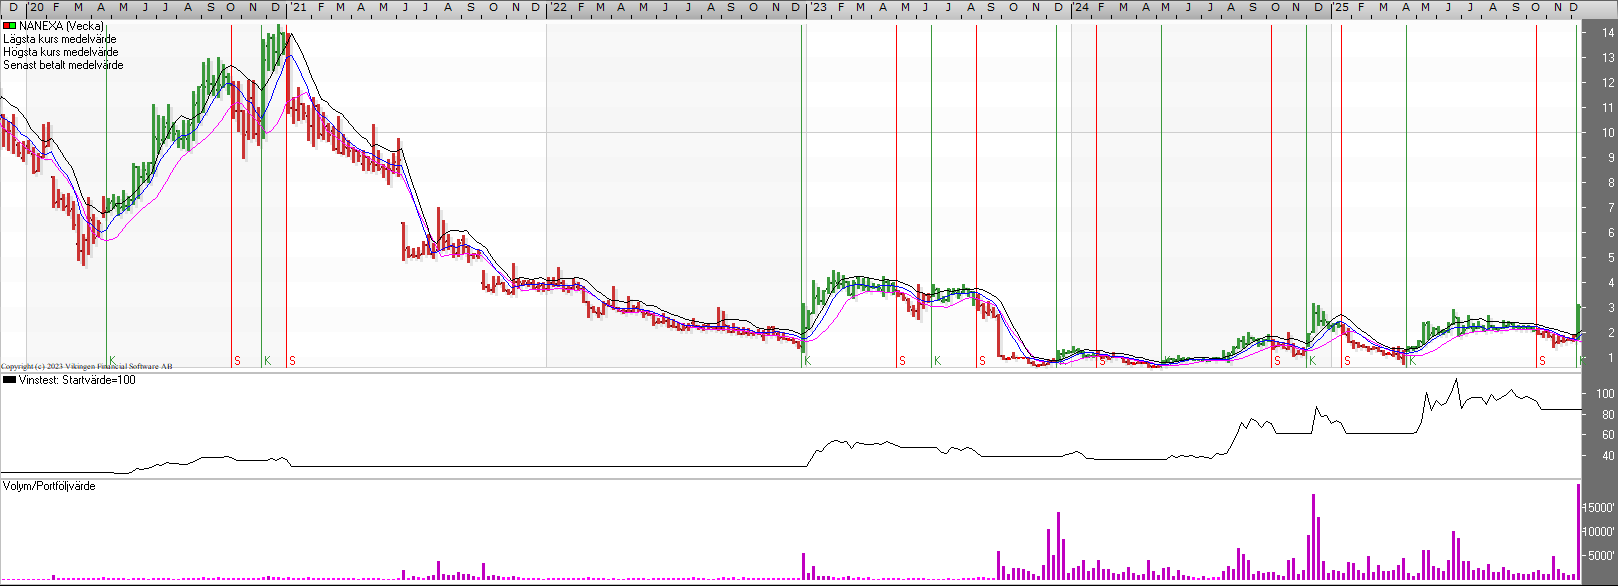Click the tallest volume bar at far right
This screenshot has width=1618, height=586.
[1579, 532]
